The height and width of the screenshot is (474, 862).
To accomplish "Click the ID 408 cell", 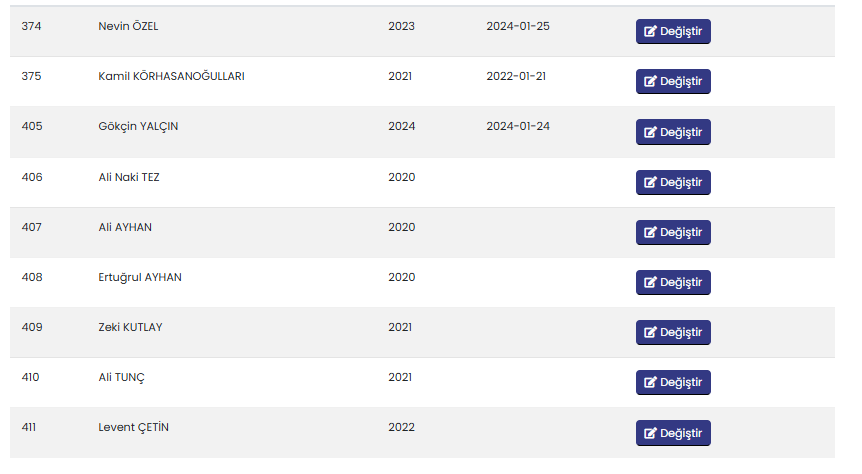I will [32, 277].
